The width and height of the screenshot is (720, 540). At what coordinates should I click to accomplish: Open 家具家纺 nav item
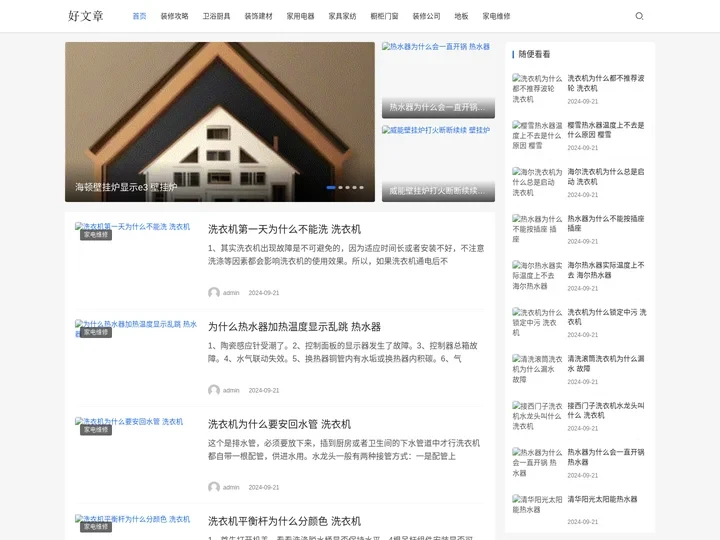[x=342, y=16]
